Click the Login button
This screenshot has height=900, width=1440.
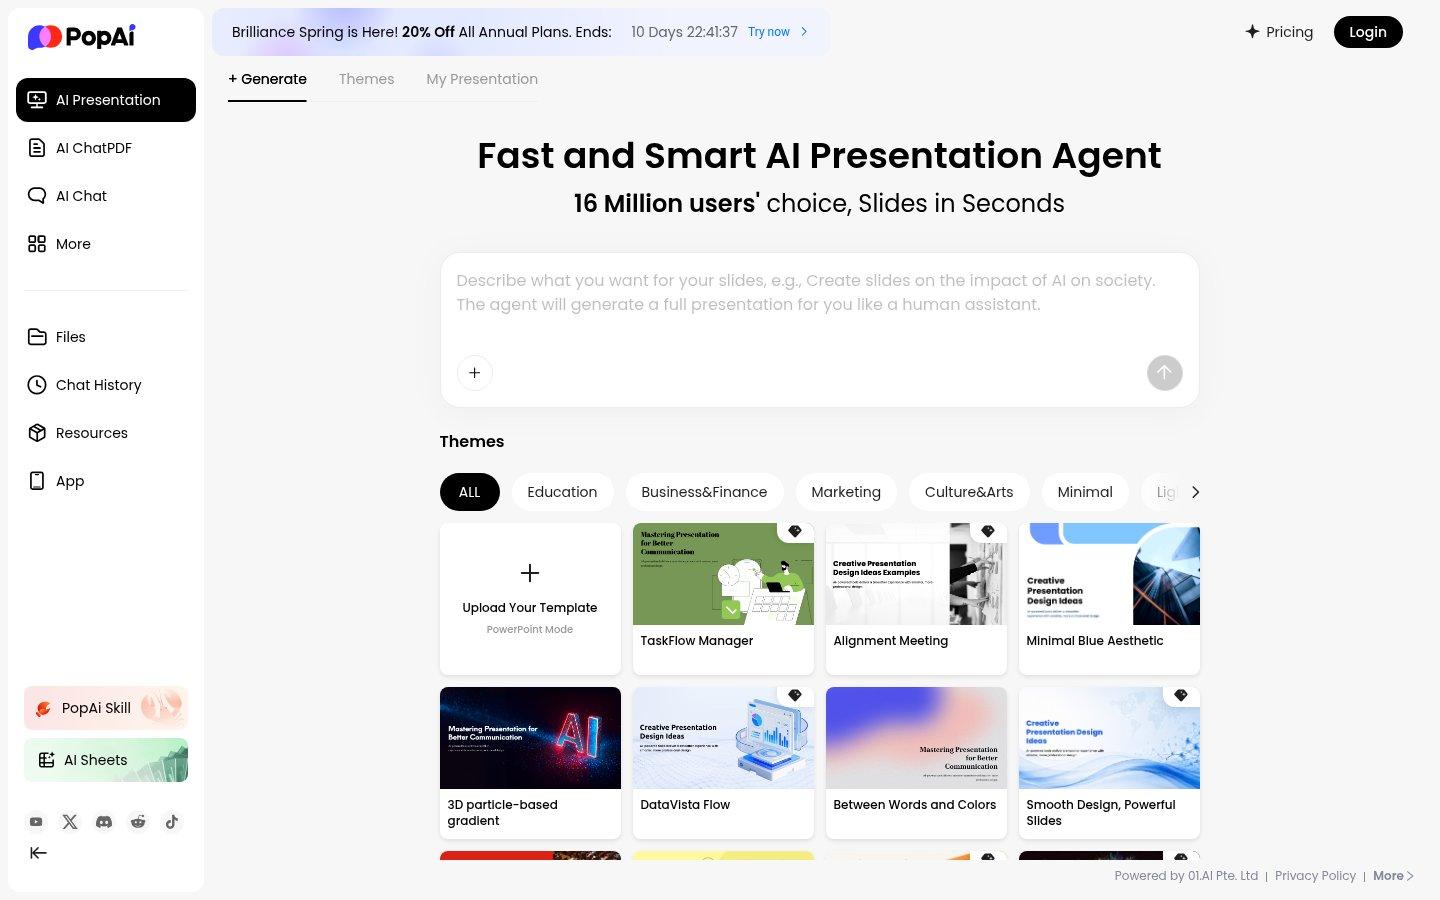[1368, 32]
